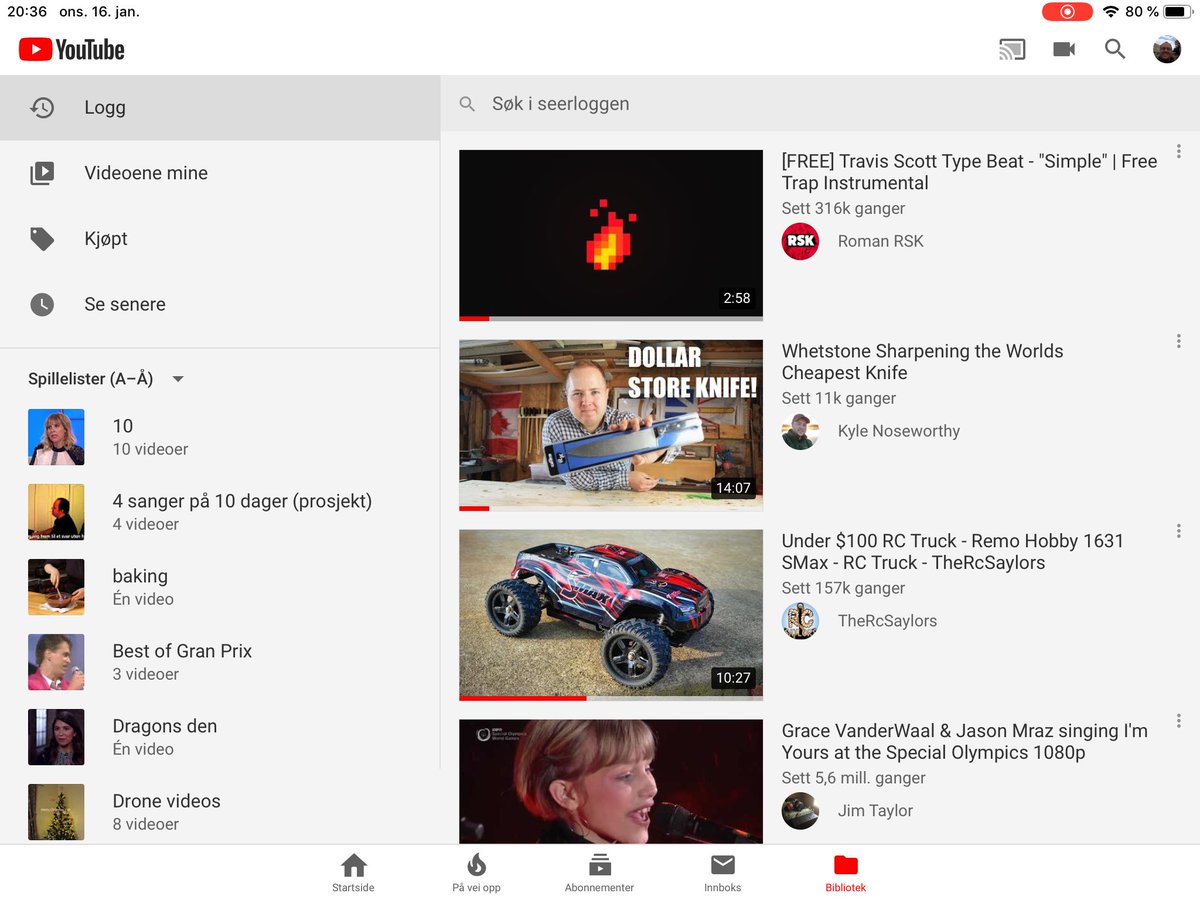
Task: Tap search icon in Søk i seerloggen
Action: click(x=467, y=104)
